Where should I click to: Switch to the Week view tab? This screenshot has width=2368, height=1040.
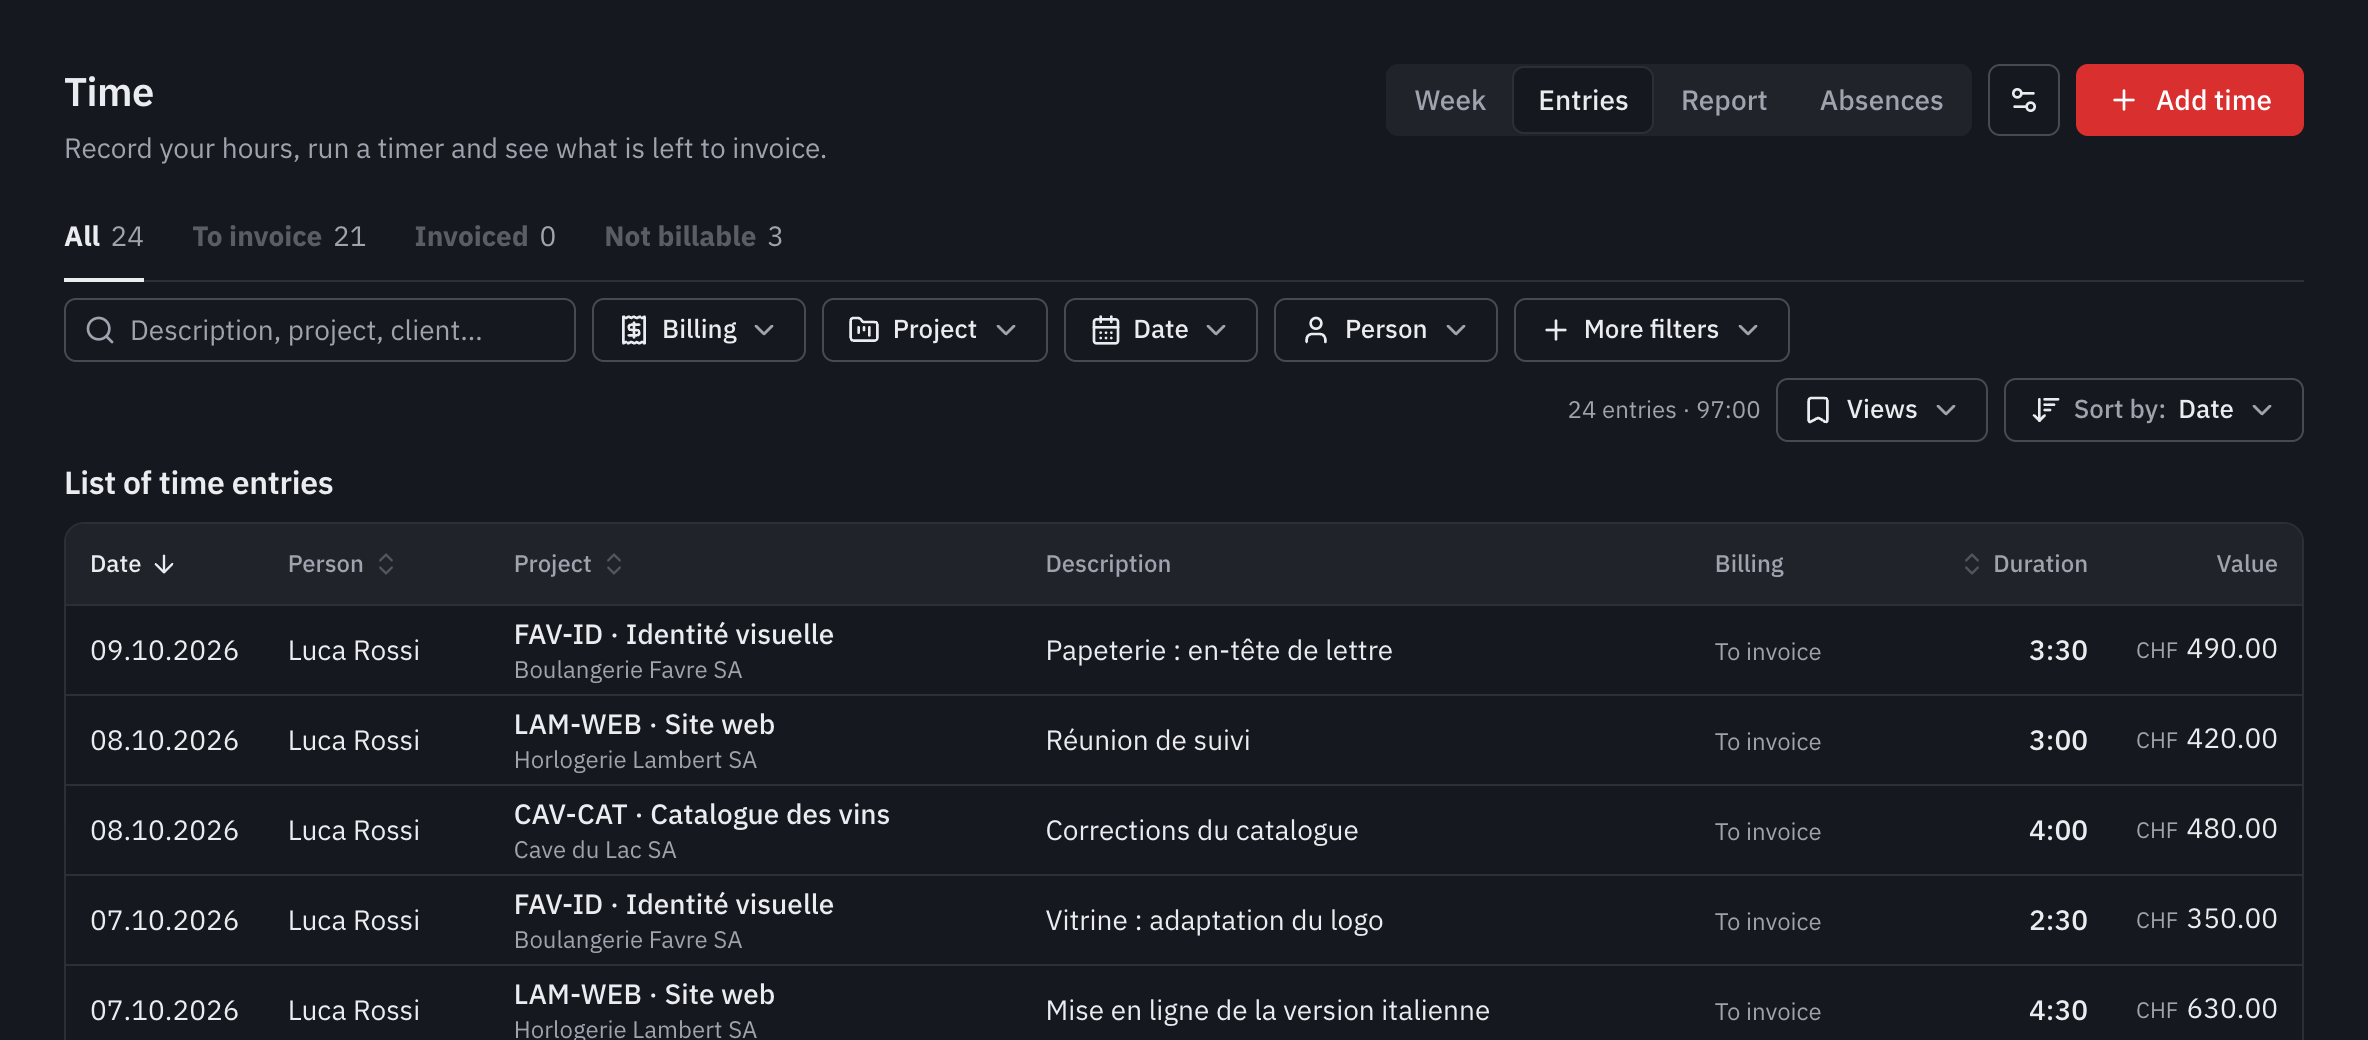(1449, 100)
